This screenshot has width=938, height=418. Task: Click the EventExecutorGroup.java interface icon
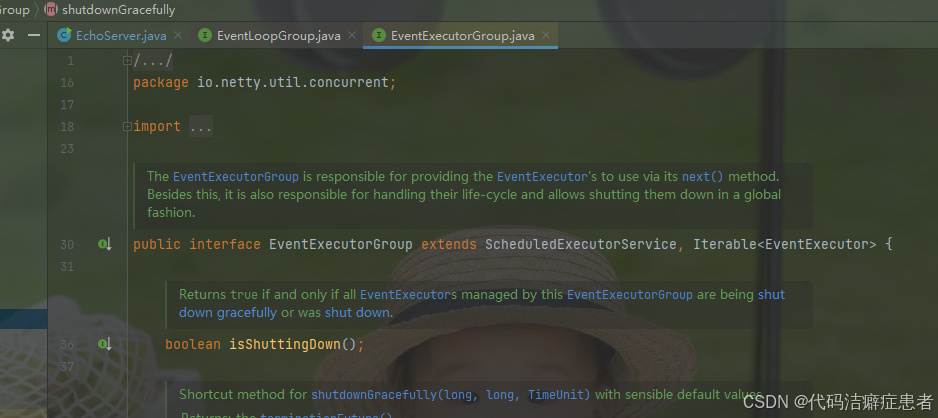pyautogui.click(x=378, y=36)
